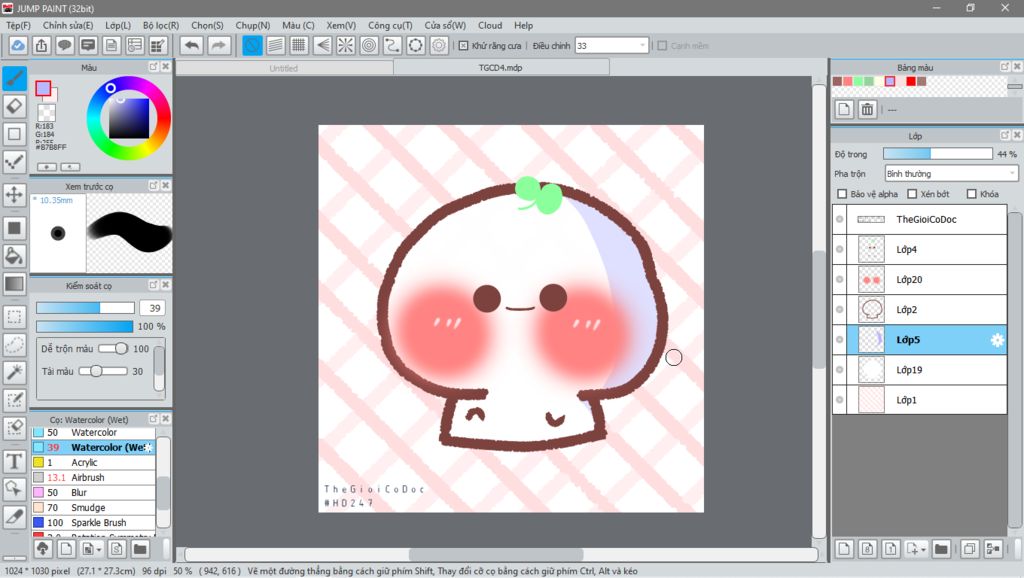
Task: Select the Eraser tool
Action: (14, 106)
